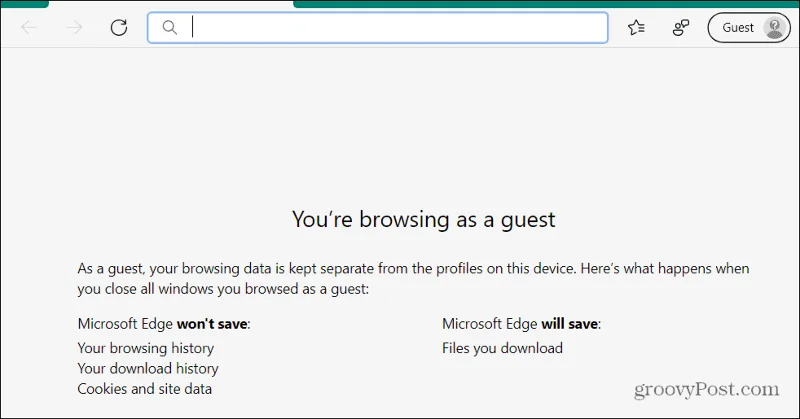Click the Guest avatar picture
Image resolution: width=800 pixels, height=419 pixels.
[774, 28]
